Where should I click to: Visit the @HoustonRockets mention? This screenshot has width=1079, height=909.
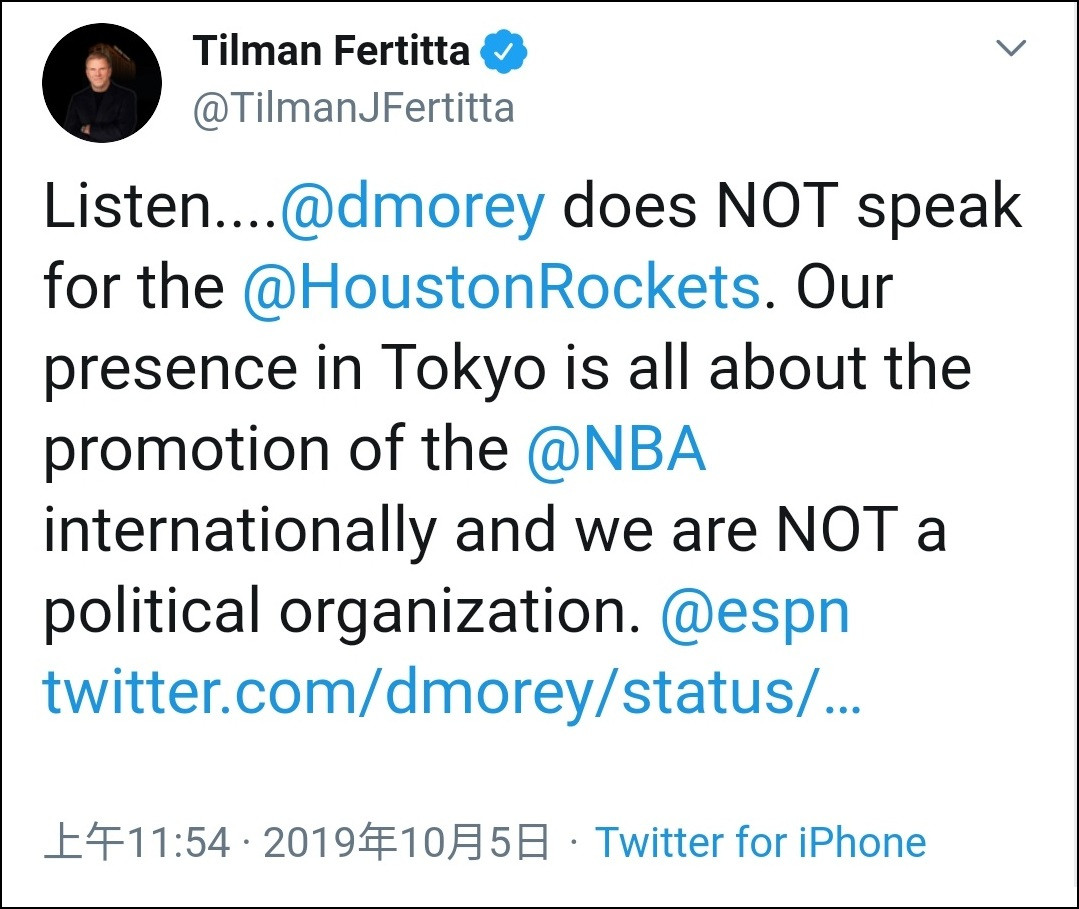(x=502, y=287)
